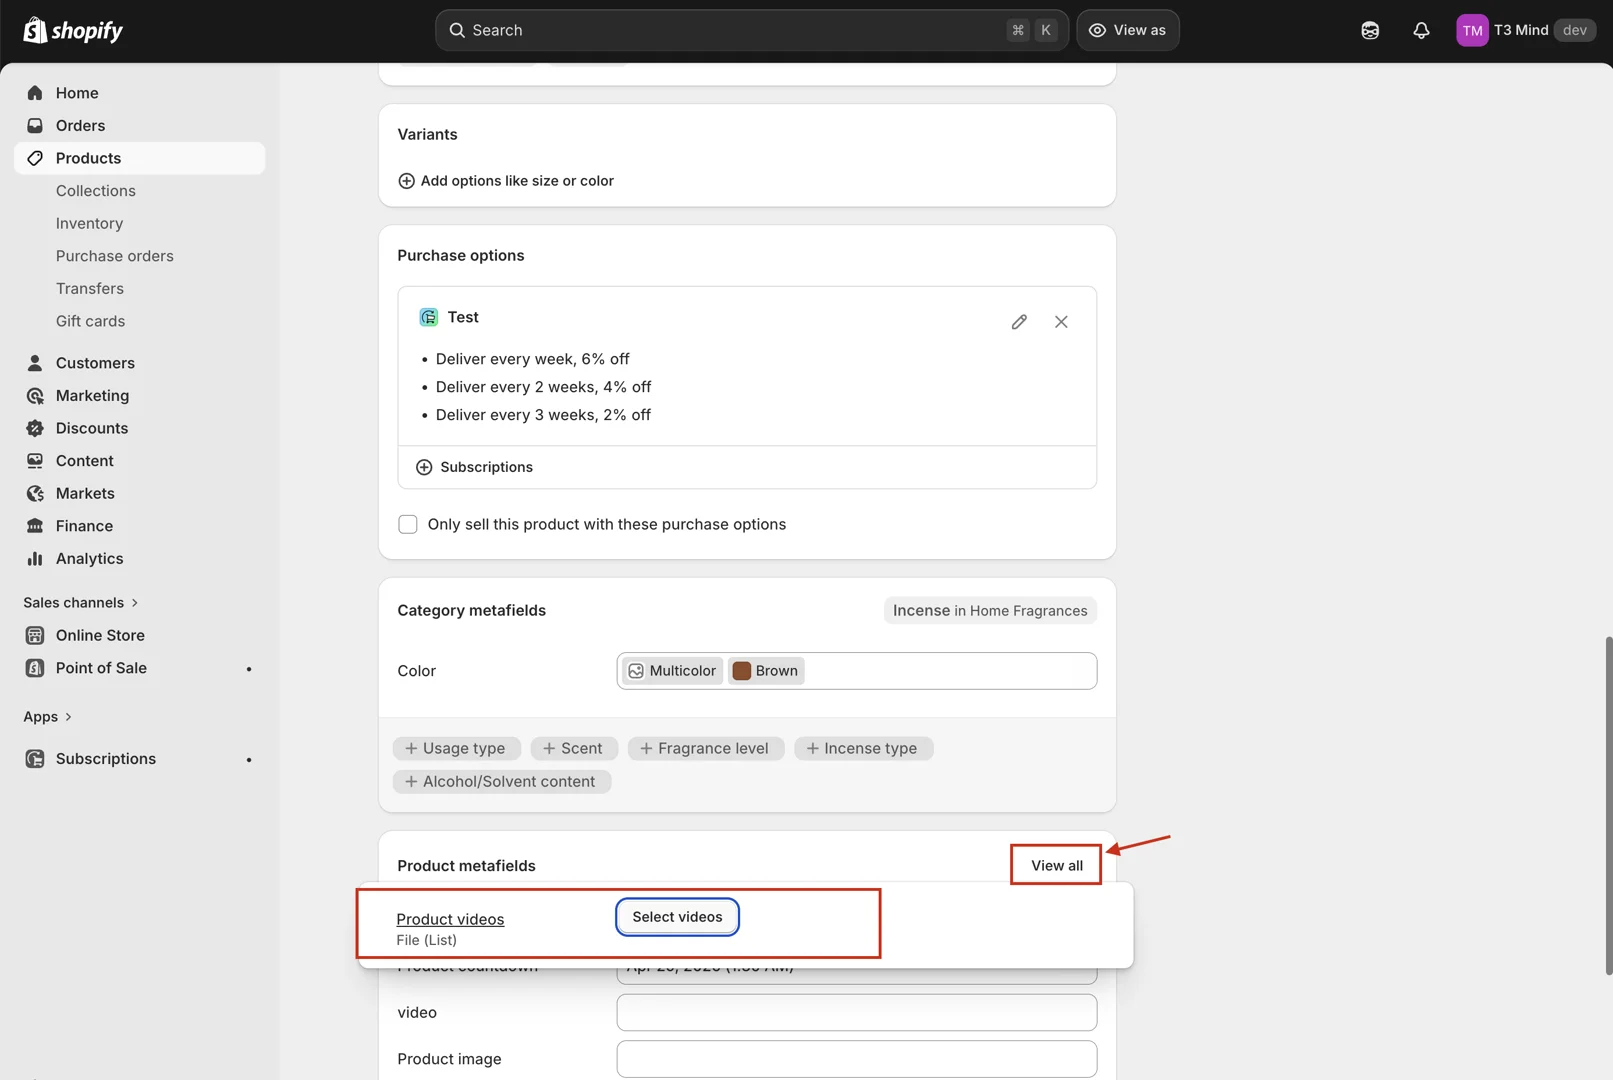
Task: Open T3 Mind account menu
Action: (1525, 30)
